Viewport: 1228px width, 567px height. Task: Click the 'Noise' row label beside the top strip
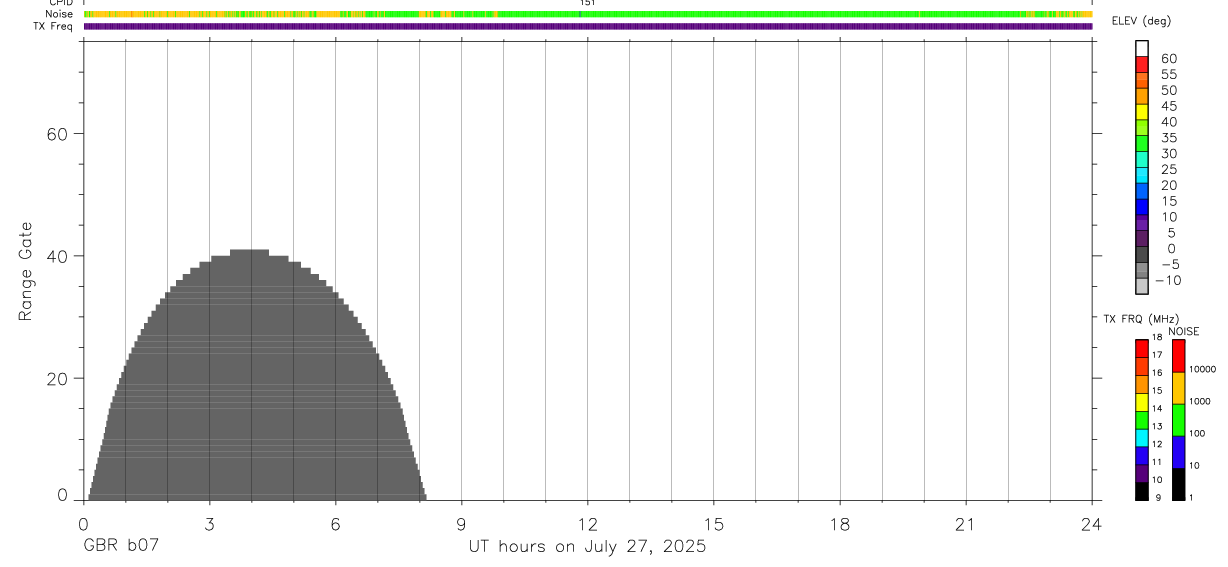tap(60, 14)
